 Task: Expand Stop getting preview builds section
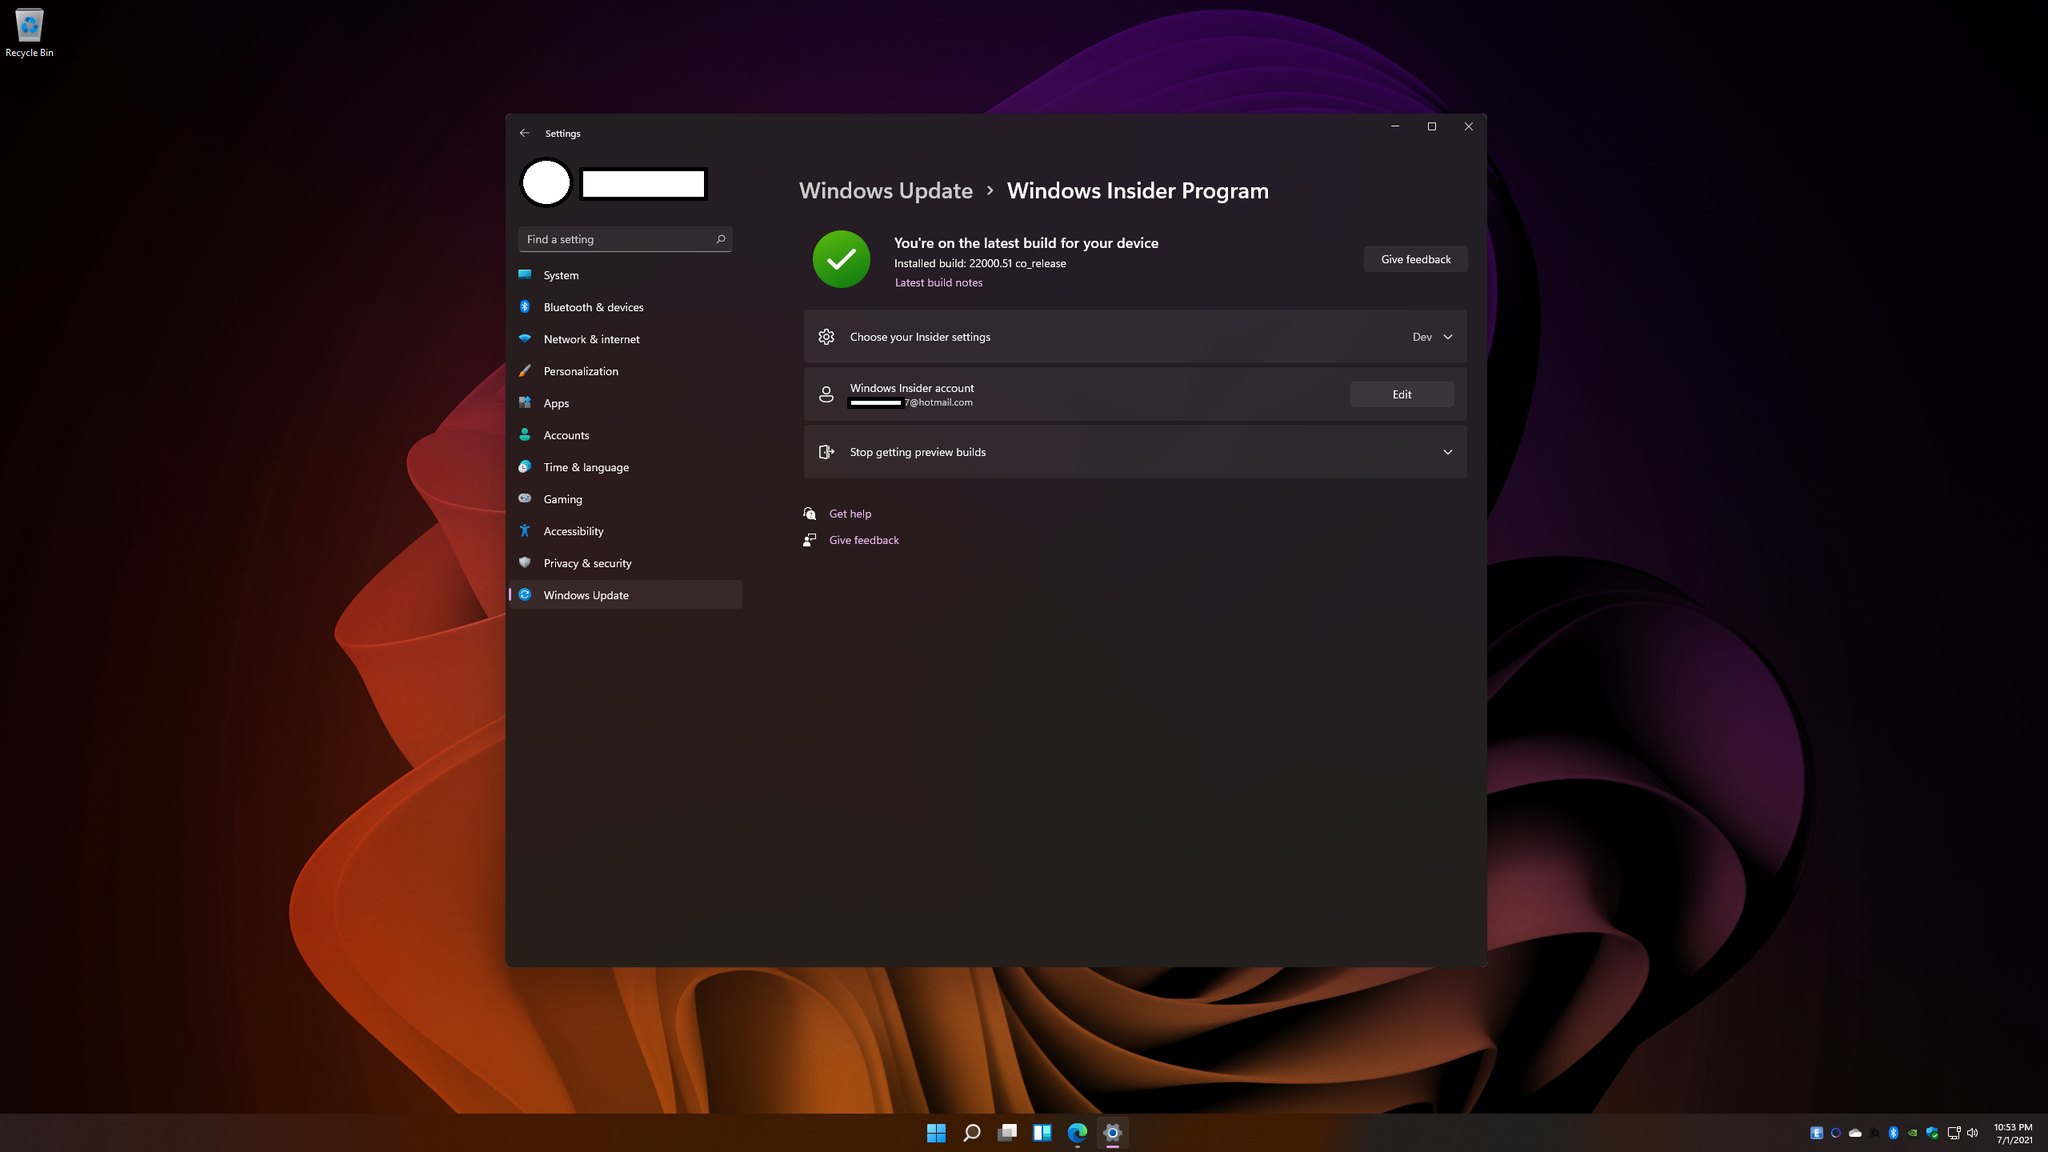click(x=1135, y=452)
